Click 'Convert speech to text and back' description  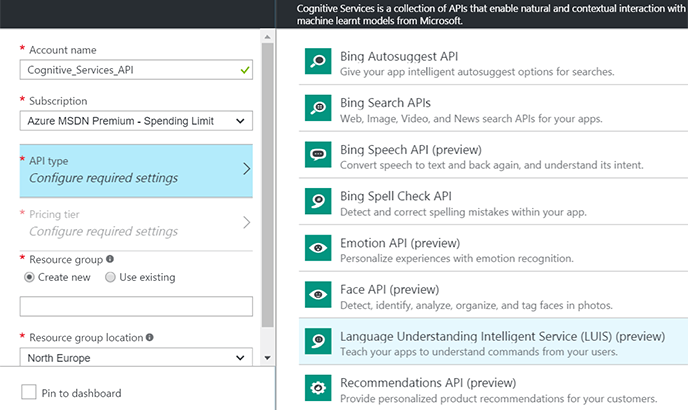tap(491, 165)
